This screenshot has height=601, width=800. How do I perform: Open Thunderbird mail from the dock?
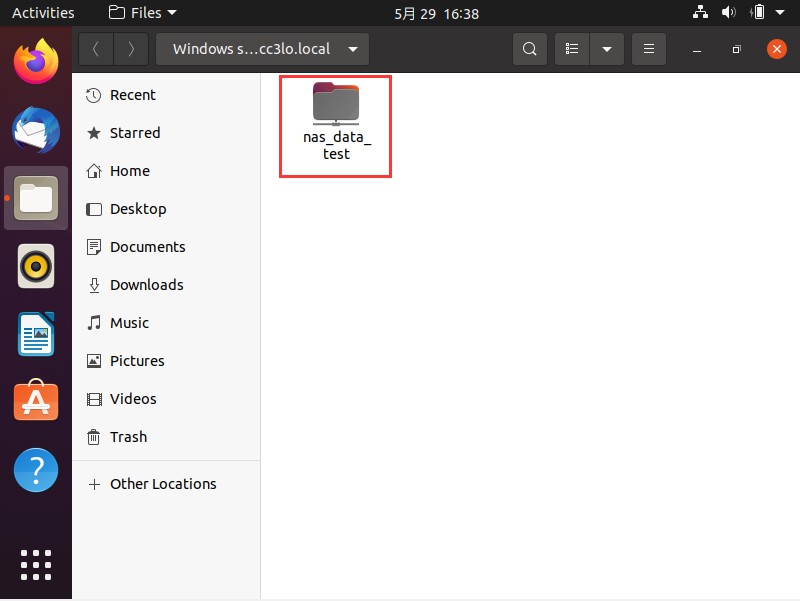pyautogui.click(x=36, y=130)
